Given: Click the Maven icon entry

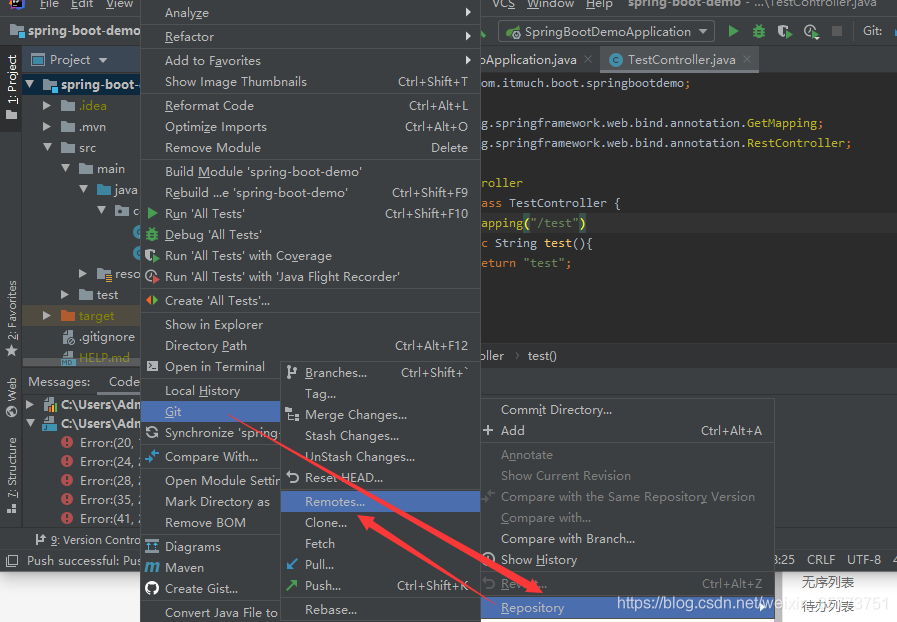Looking at the screenshot, I should (x=152, y=568).
